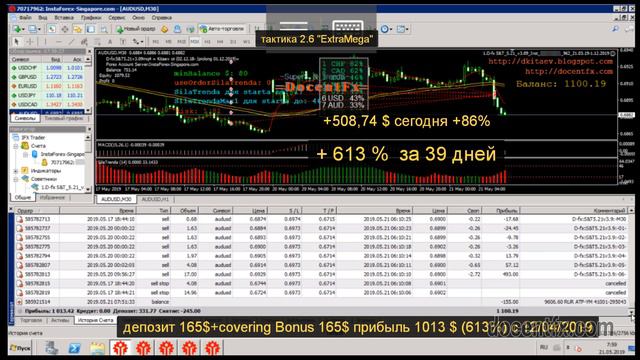
Task: Select USDCHF in Market Watch
Action: [47, 68]
